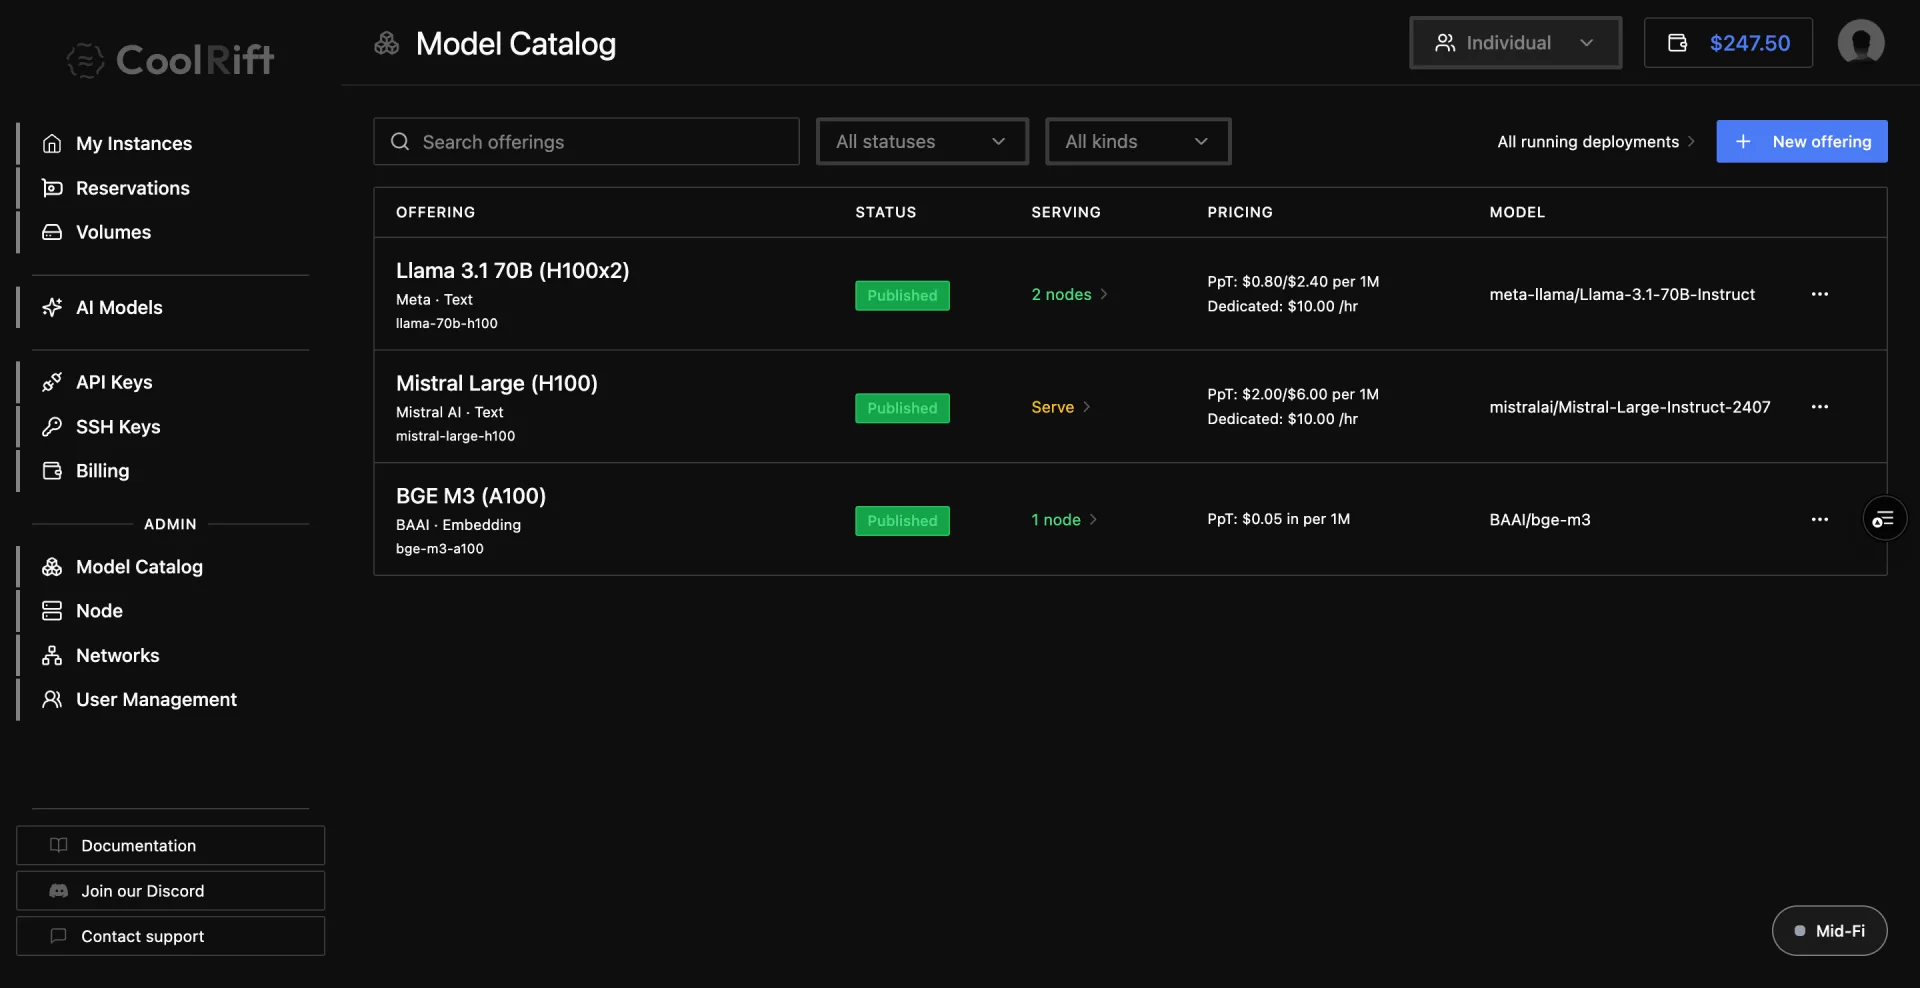This screenshot has height=988, width=1920.
Task: Click the Published badge for Mistral Large
Action: [x=902, y=408]
